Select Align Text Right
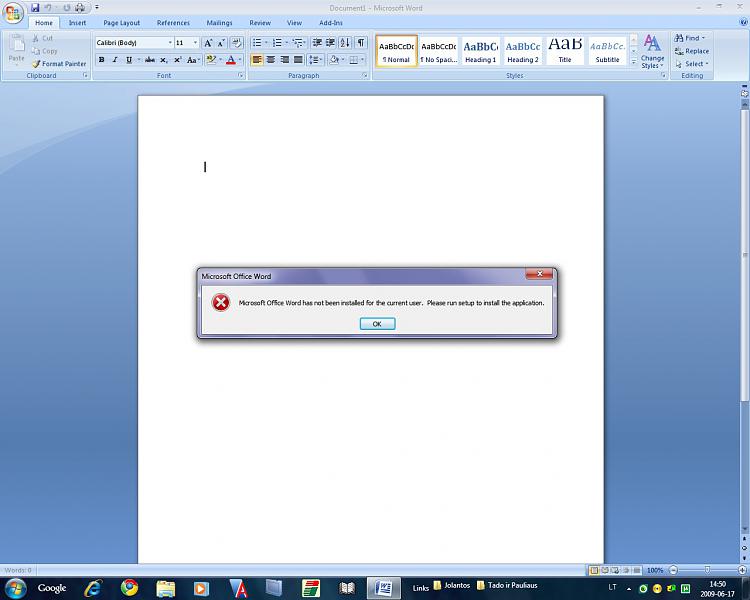750x600 pixels. [x=285, y=60]
